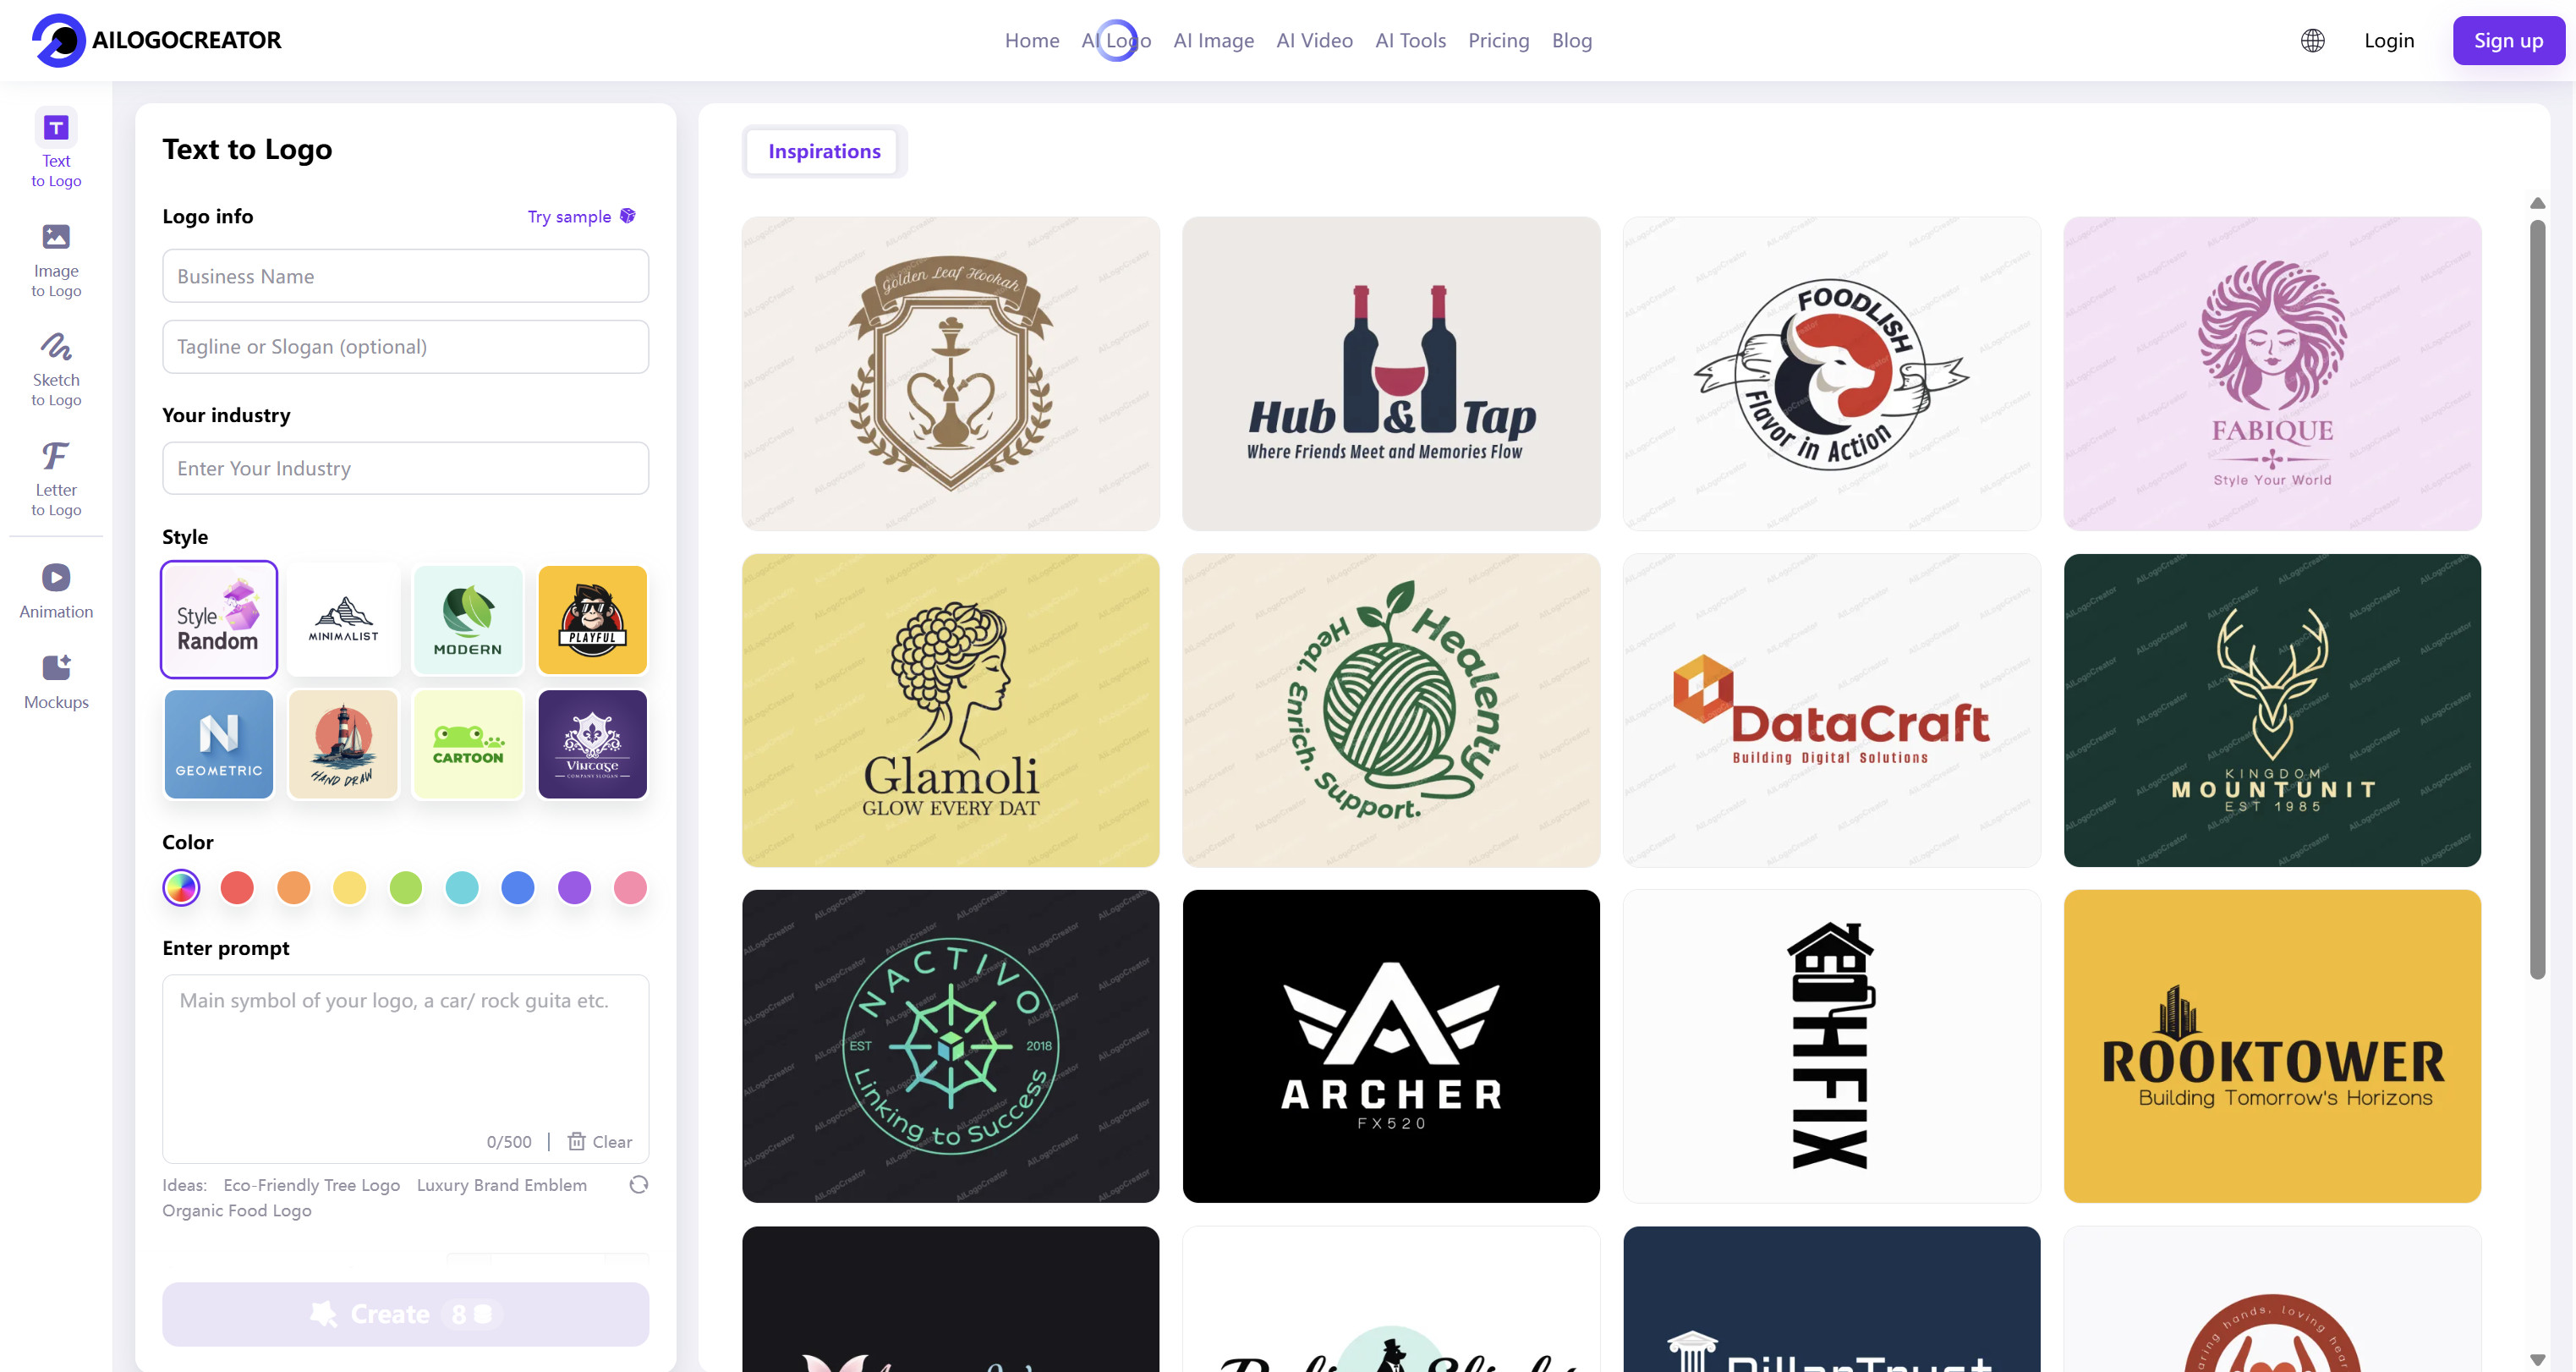The width and height of the screenshot is (2576, 1372).
Task: Open the Image to Logo tool
Action: pos(56,260)
